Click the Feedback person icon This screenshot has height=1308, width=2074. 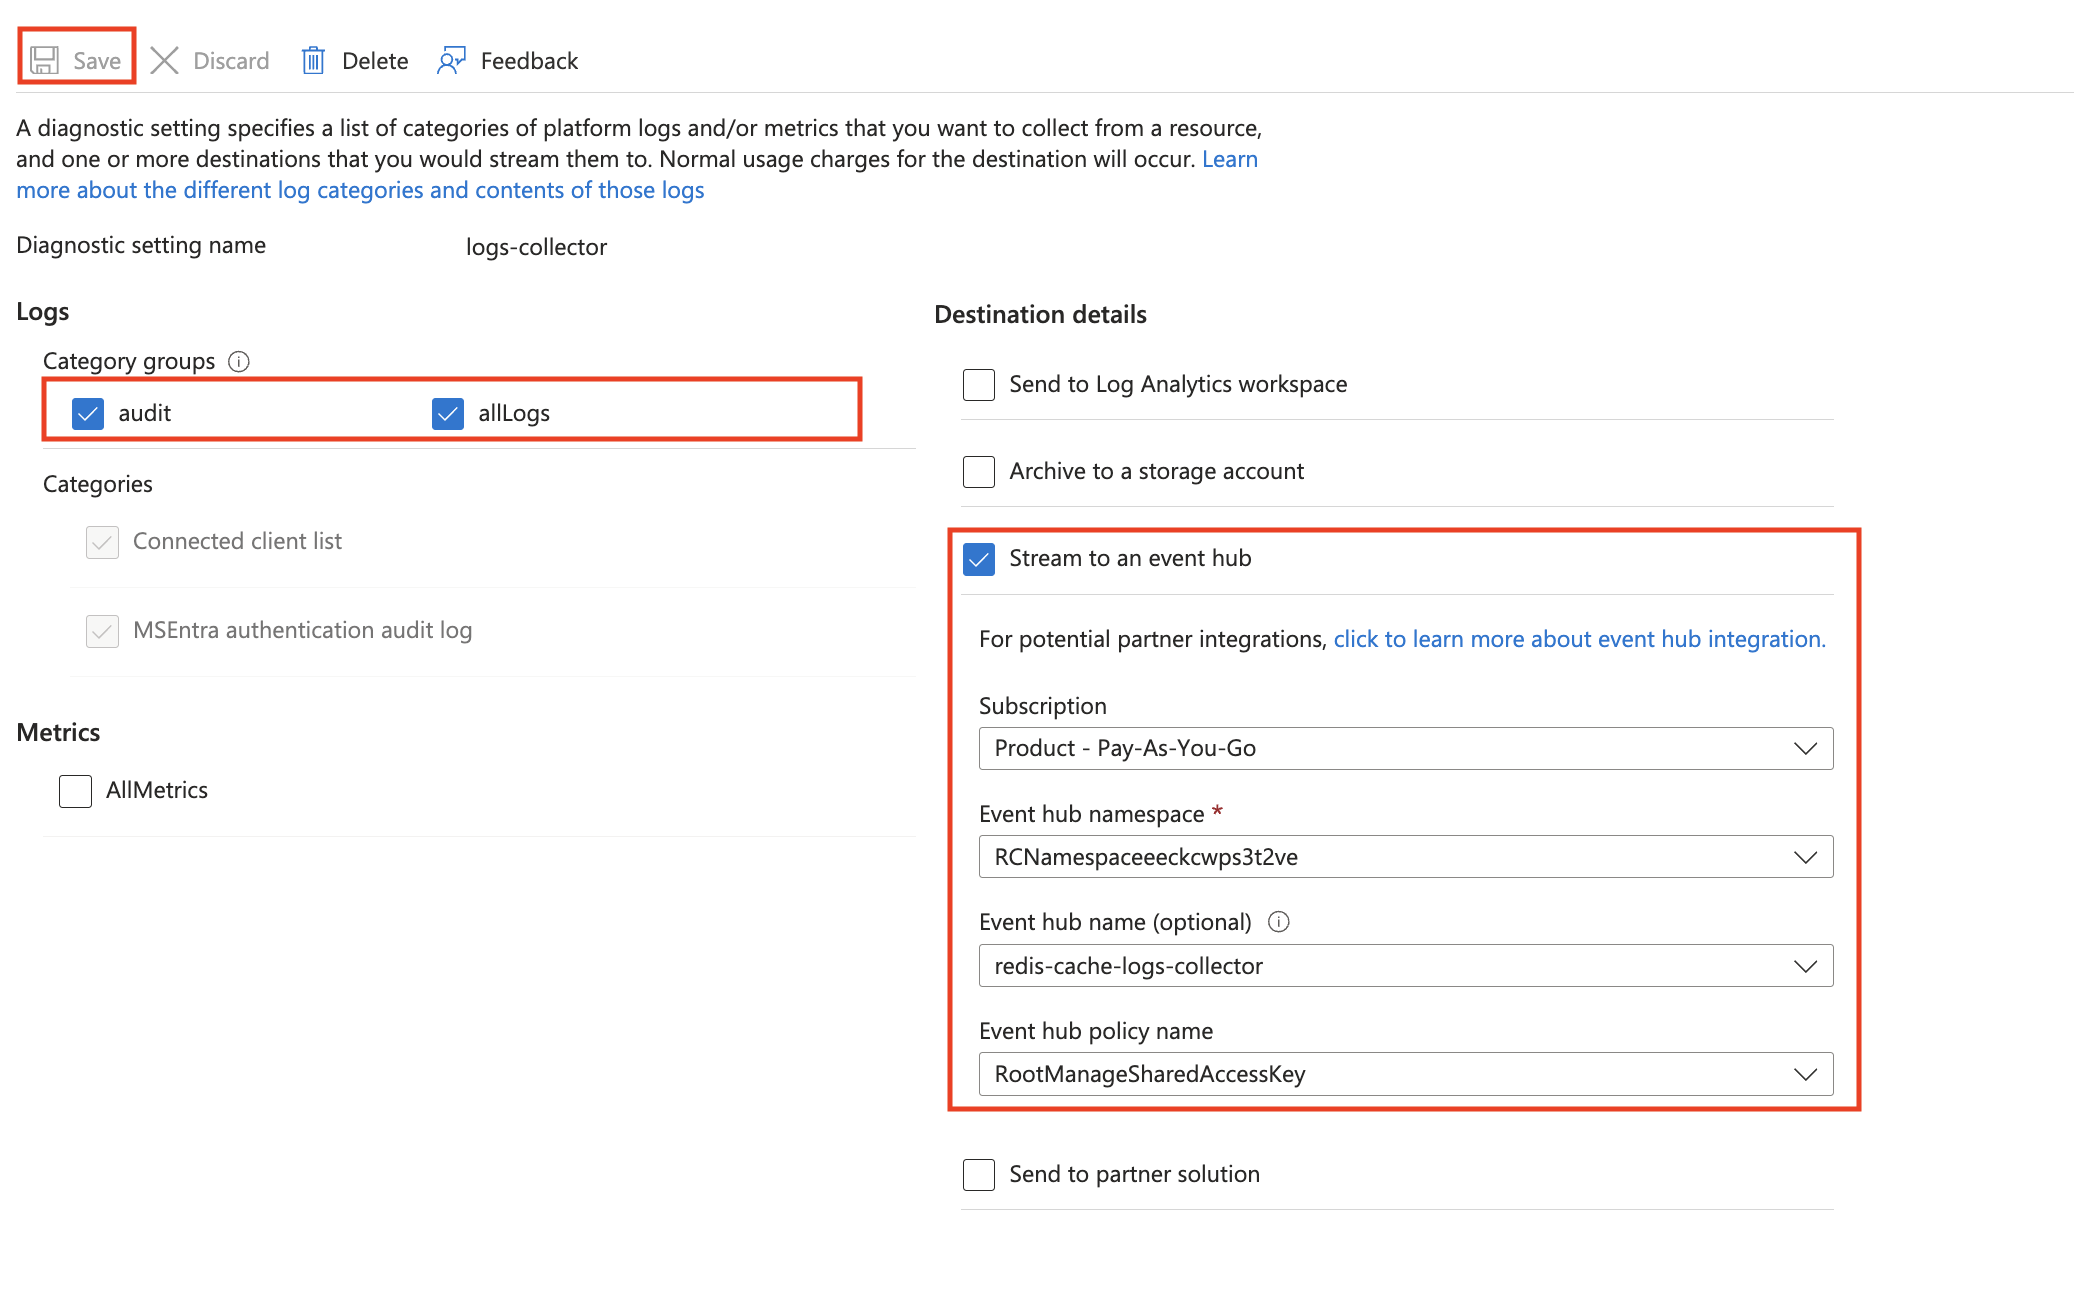[x=452, y=61]
